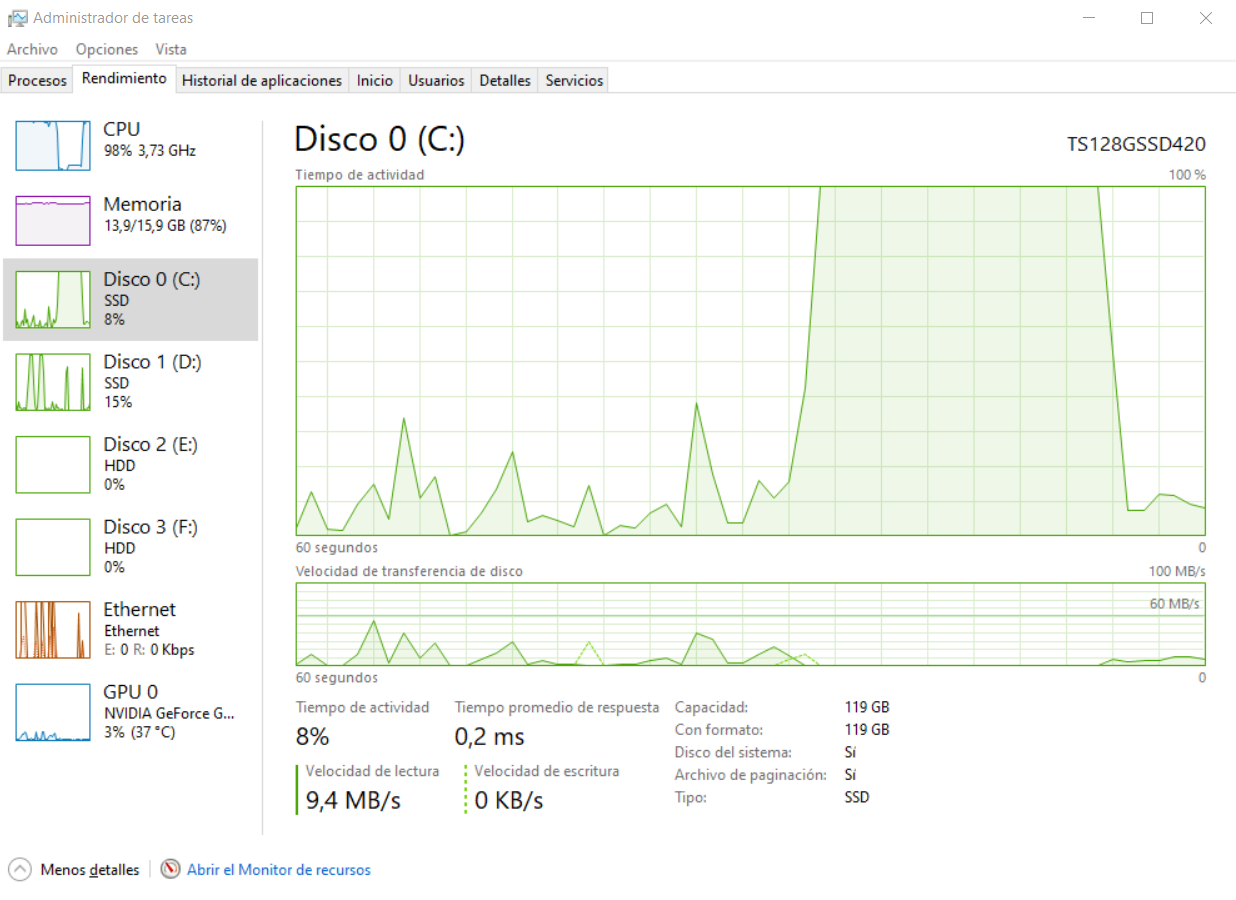
Task: Click the Monitor de recursos icon
Action: [x=170, y=869]
